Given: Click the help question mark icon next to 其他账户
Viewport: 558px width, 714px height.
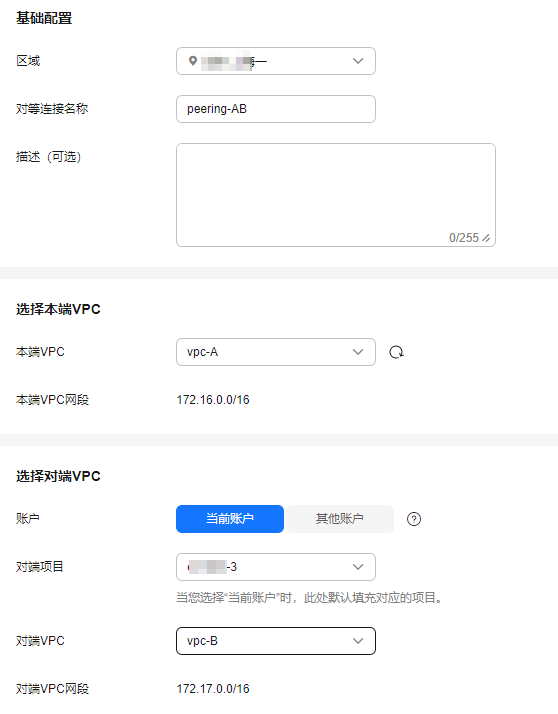Looking at the screenshot, I should click(414, 519).
